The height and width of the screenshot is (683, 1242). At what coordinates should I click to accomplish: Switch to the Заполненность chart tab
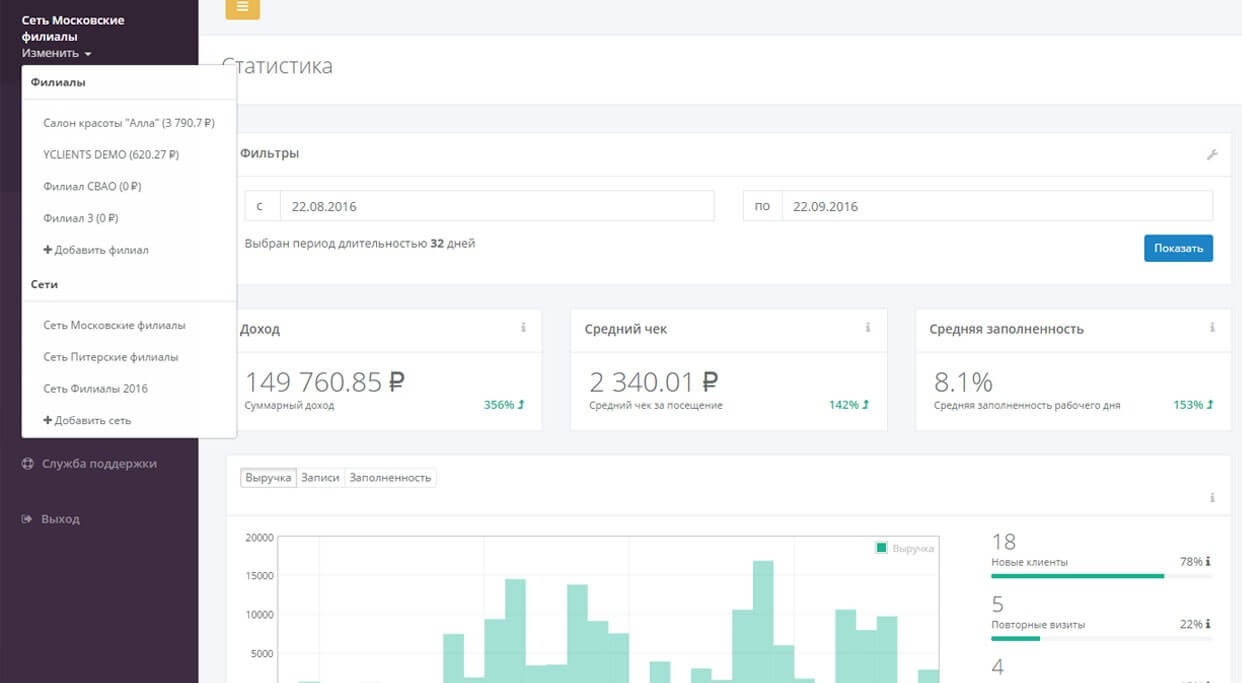pos(390,478)
